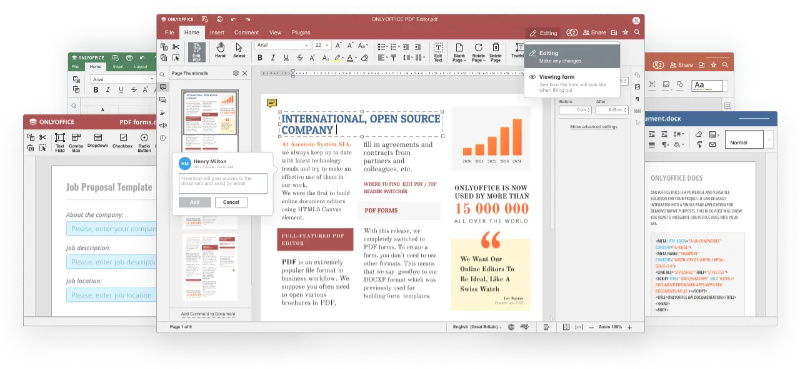Click the Bold icon in green spreadsheet window

coord(95,90)
